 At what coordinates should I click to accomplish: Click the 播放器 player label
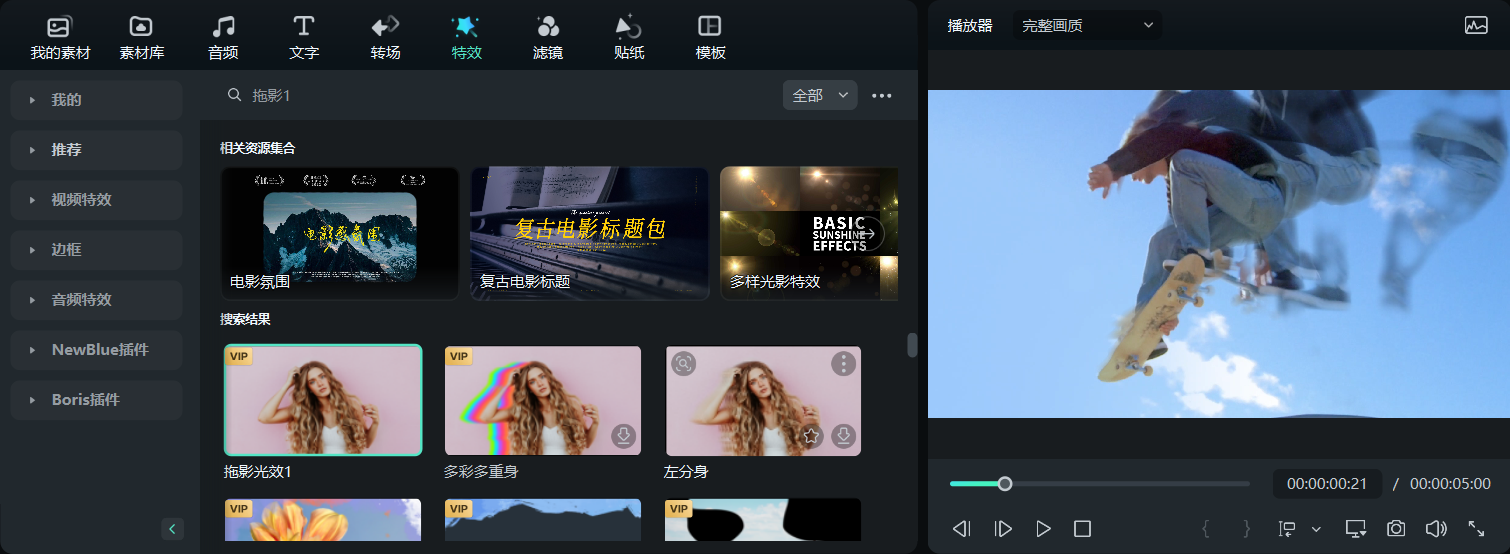(970, 26)
